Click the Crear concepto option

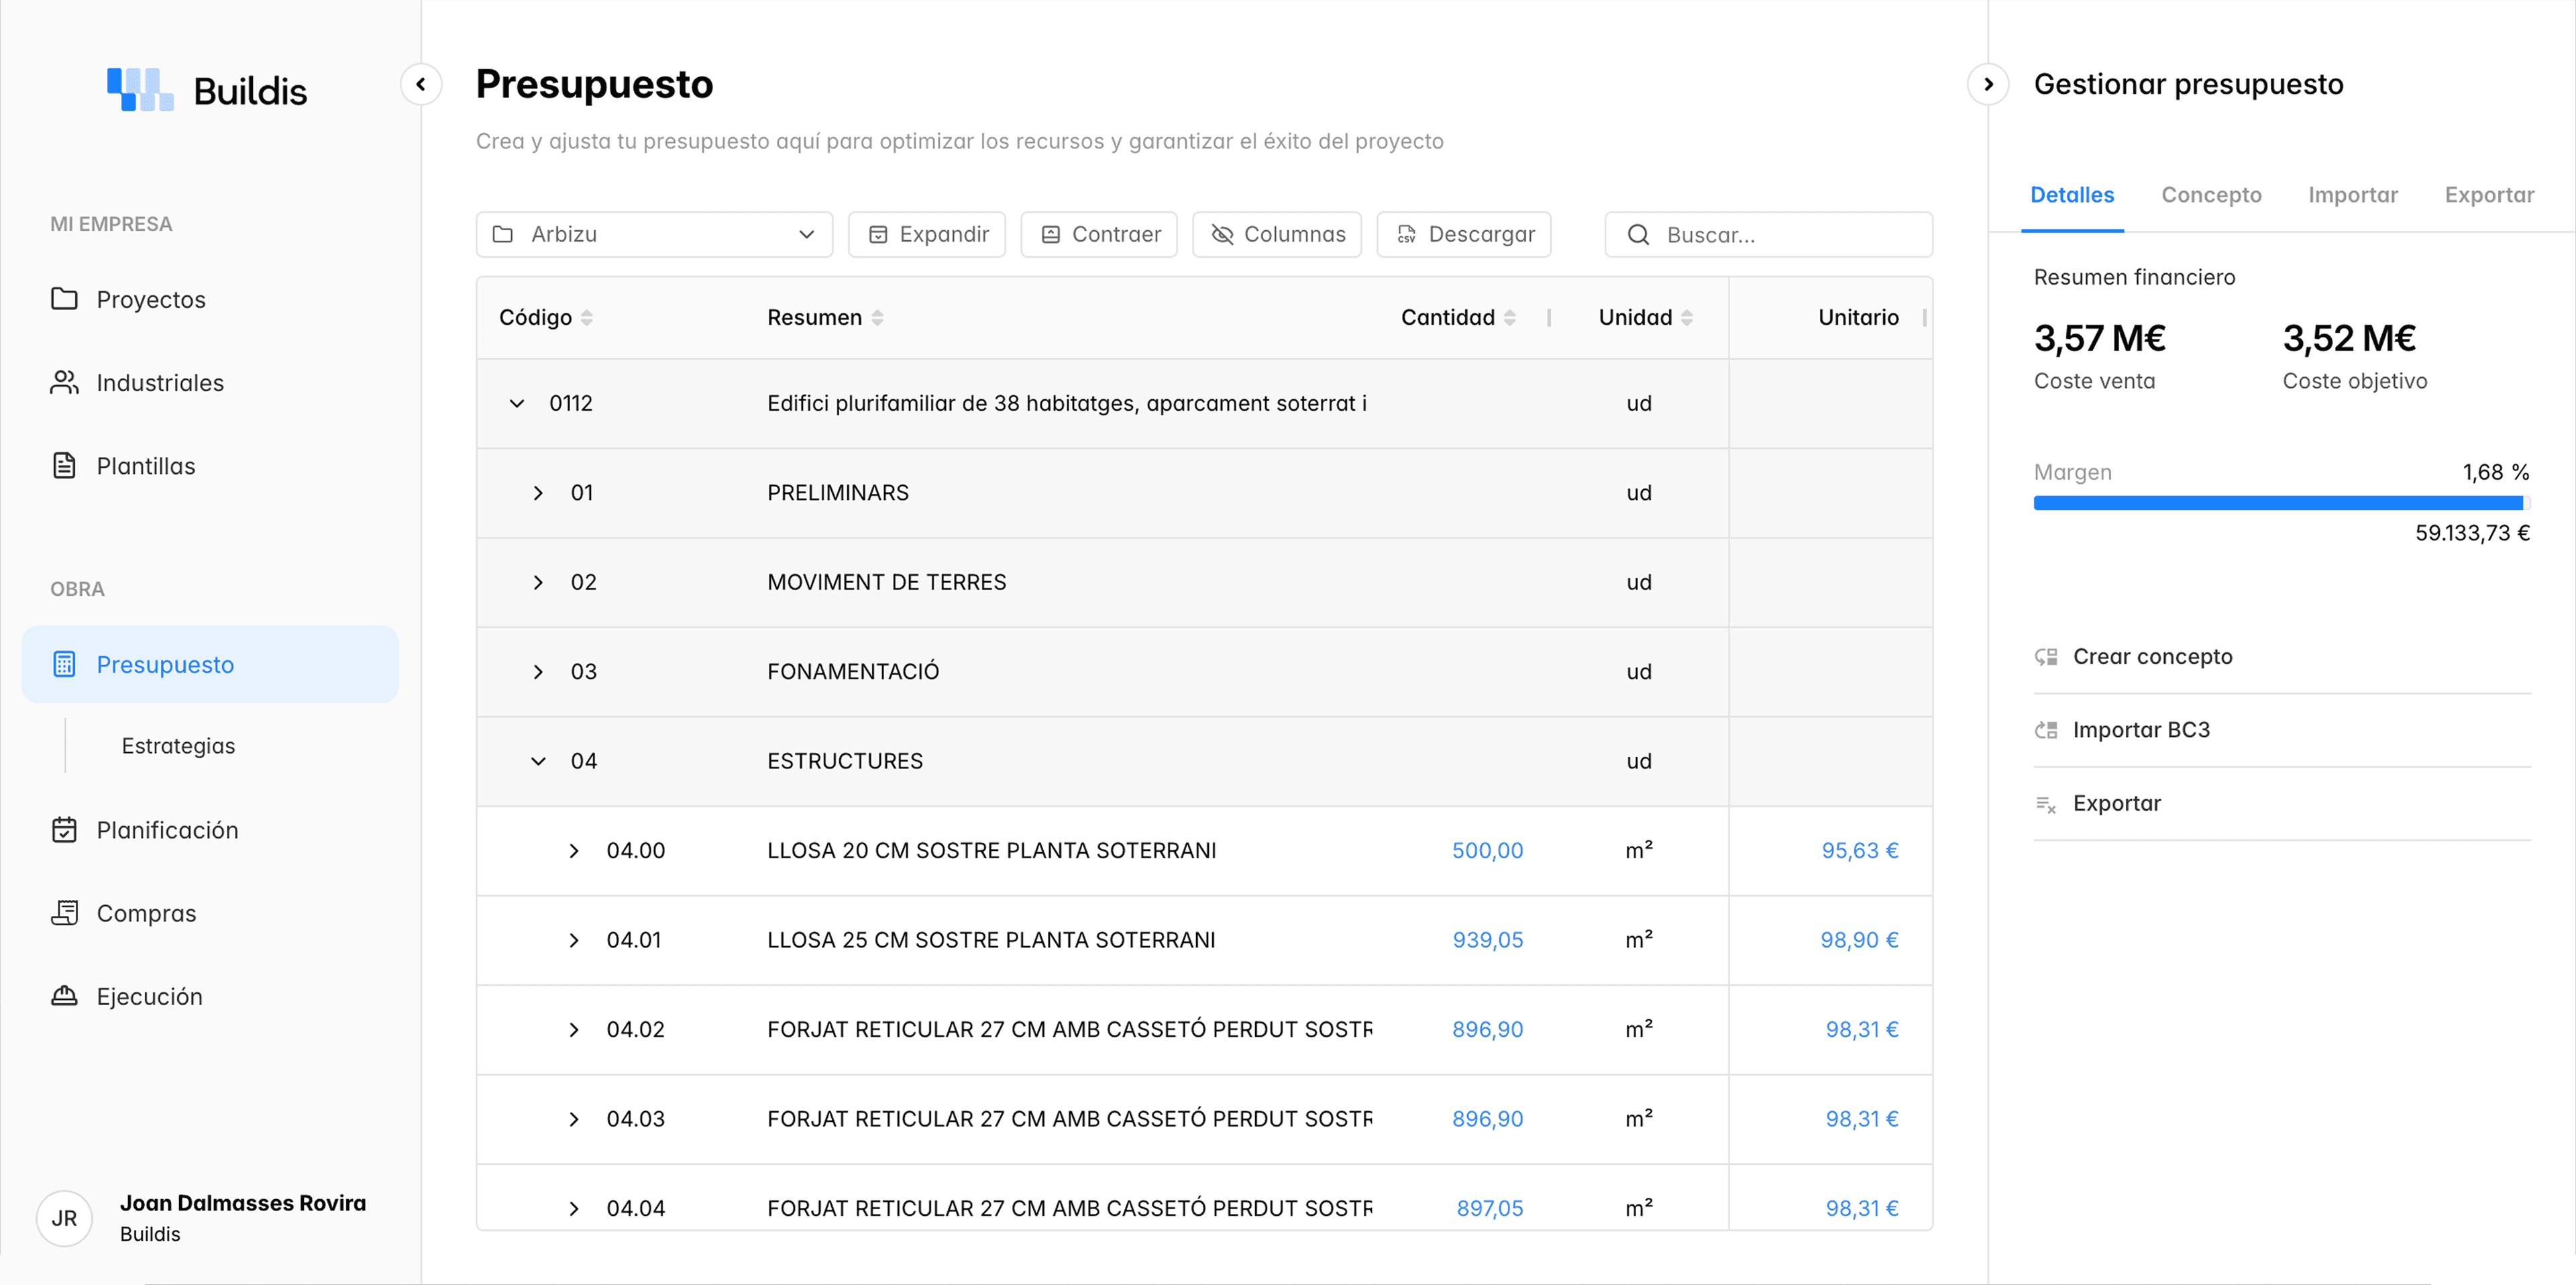[x=2152, y=656]
